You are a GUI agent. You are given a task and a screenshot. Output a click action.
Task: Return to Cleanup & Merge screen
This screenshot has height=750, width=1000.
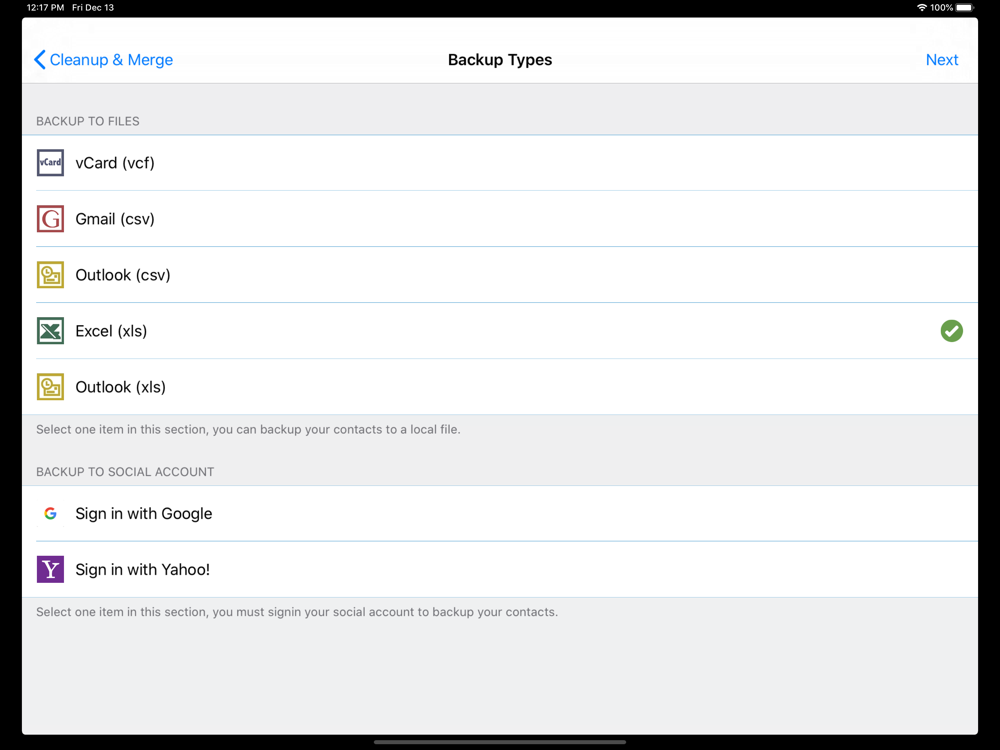coord(111,60)
